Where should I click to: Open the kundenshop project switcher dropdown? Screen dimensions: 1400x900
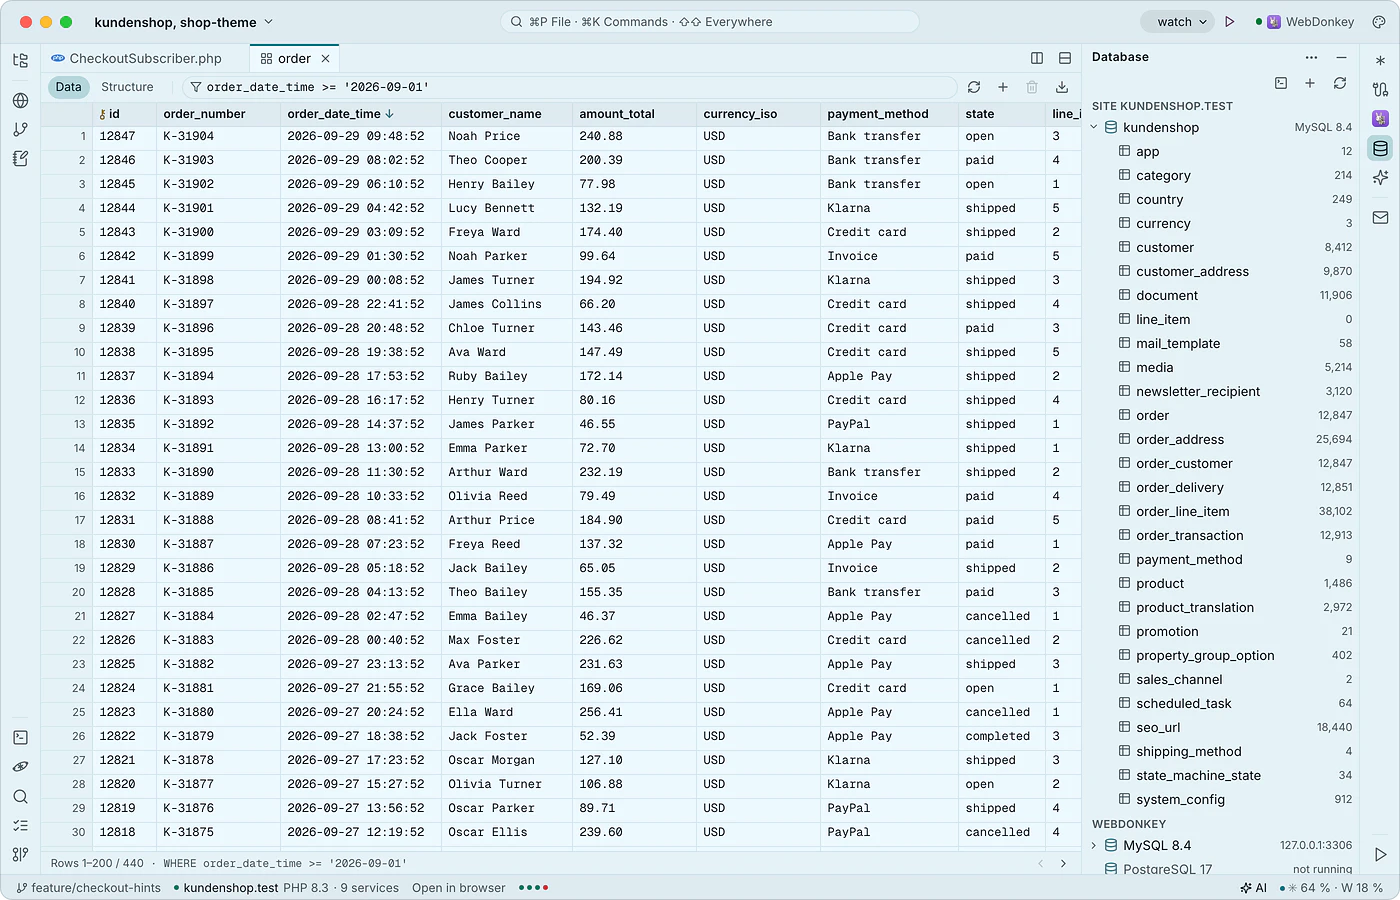(x=183, y=22)
